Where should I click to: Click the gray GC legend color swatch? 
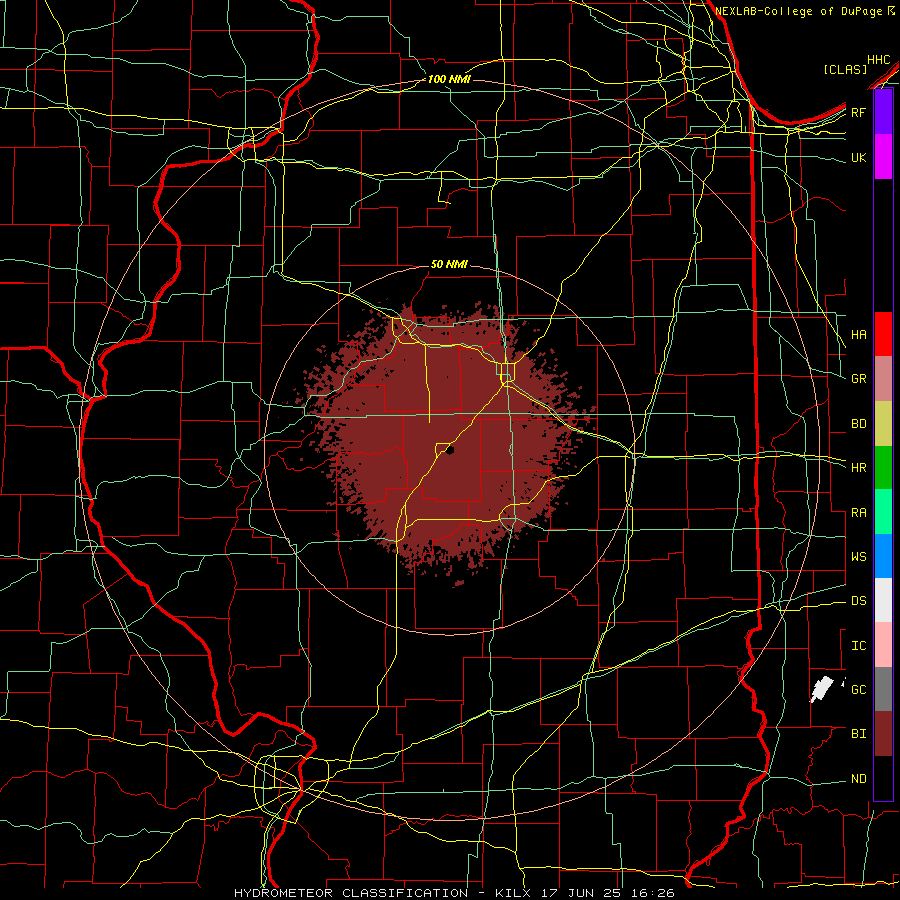point(883,689)
